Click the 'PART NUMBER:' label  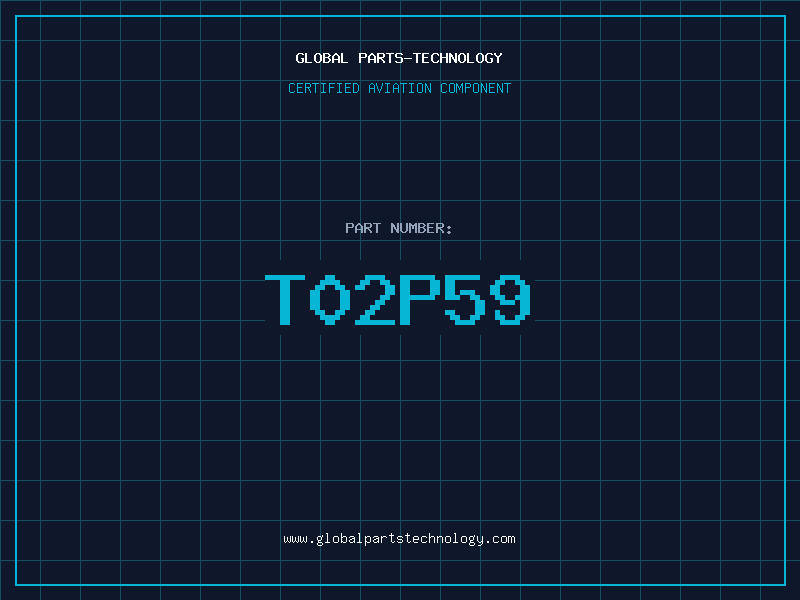click(x=399, y=228)
